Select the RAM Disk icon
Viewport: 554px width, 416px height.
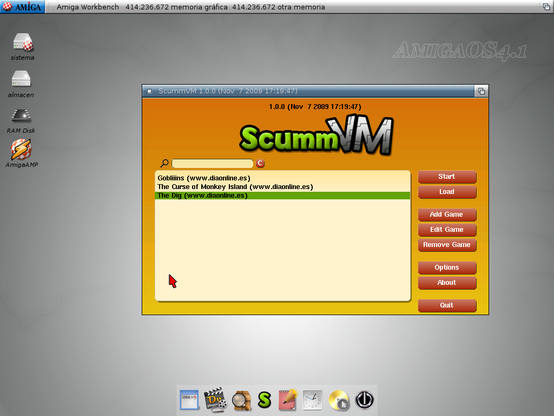point(21,115)
